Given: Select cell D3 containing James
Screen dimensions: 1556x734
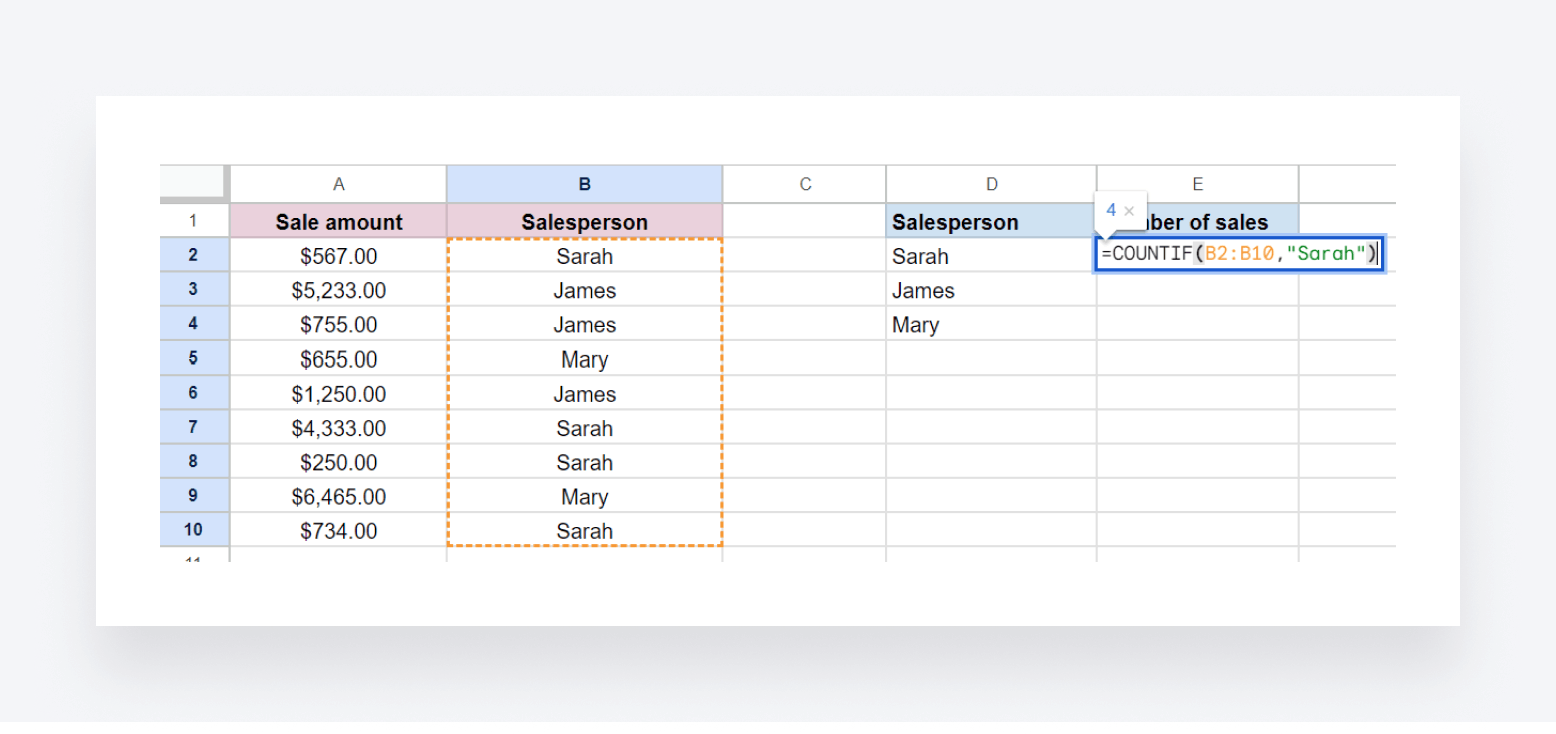Looking at the screenshot, I should tap(991, 290).
